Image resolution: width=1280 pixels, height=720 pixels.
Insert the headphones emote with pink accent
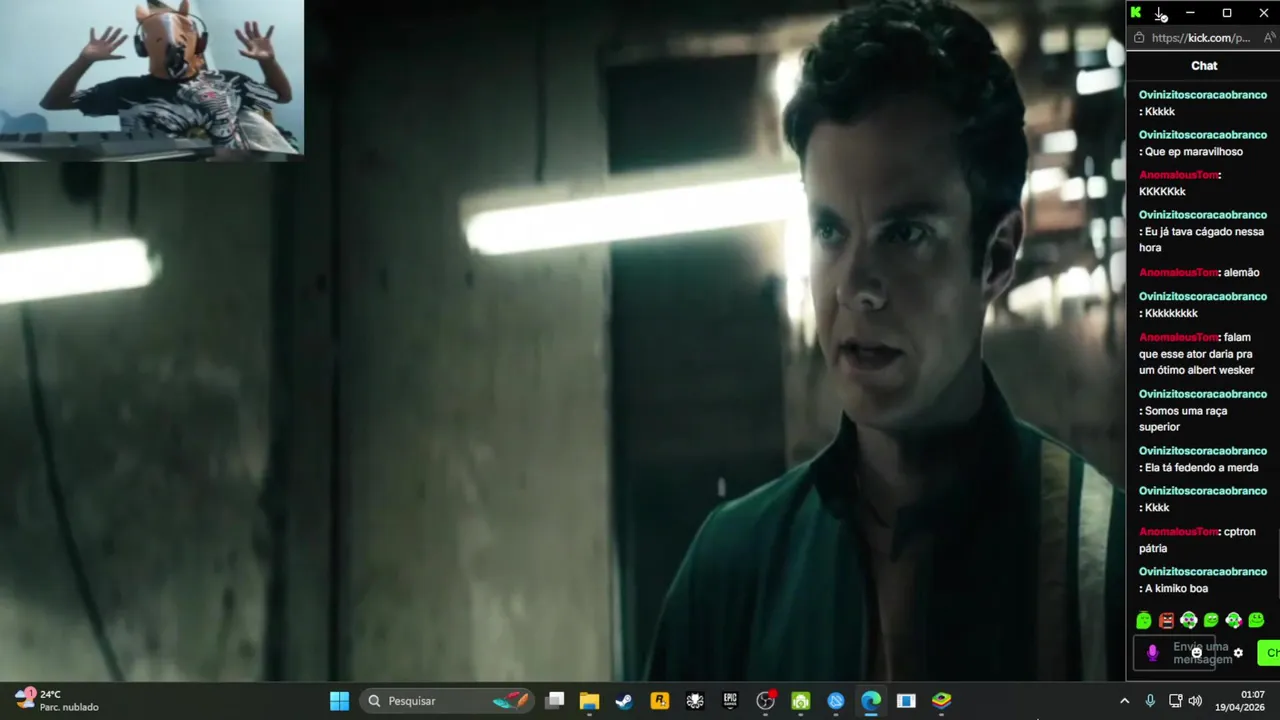(1234, 620)
